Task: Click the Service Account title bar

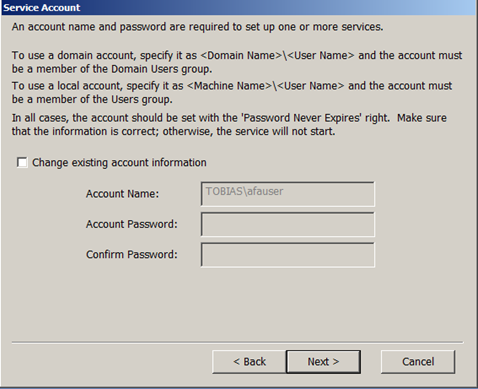Action: click(238, 7)
